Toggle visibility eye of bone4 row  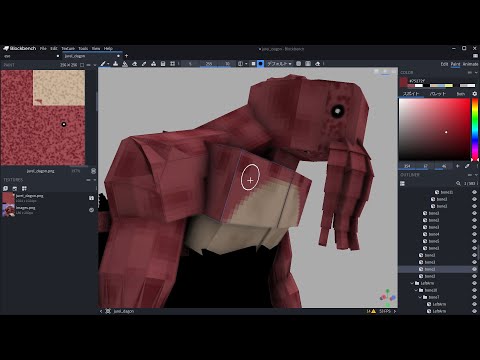click(x=474, y=234)
